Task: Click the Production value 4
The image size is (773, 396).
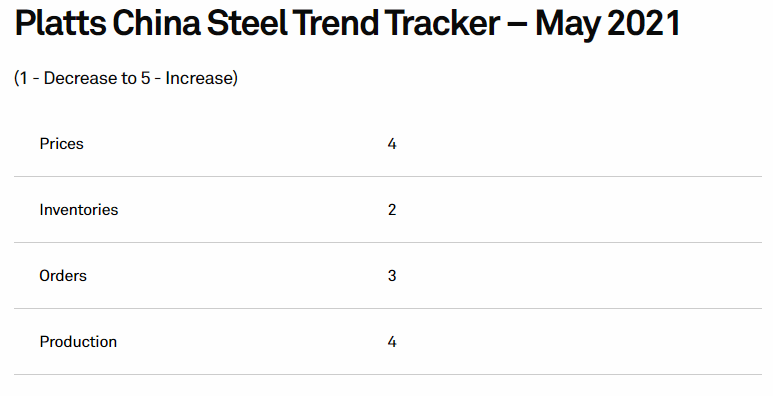Action: pyautogui.click(x=392, y=342)
